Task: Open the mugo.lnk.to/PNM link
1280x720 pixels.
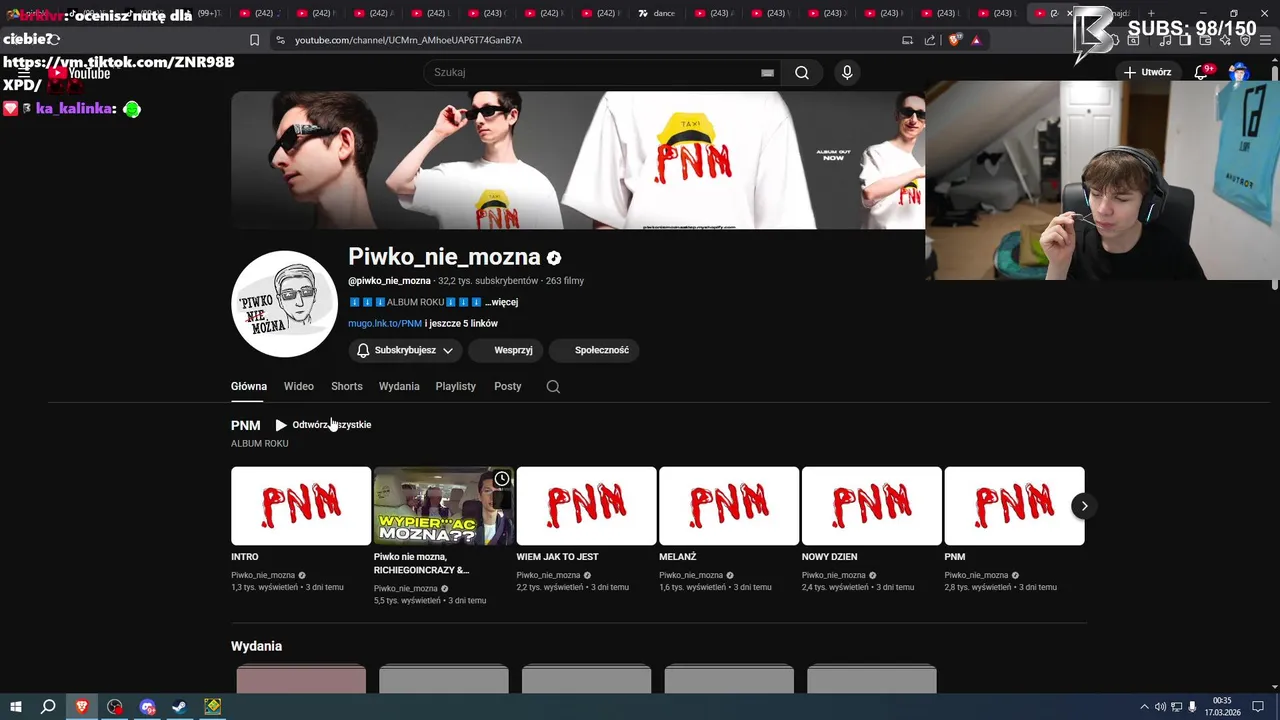Action: tap(385, 323)
